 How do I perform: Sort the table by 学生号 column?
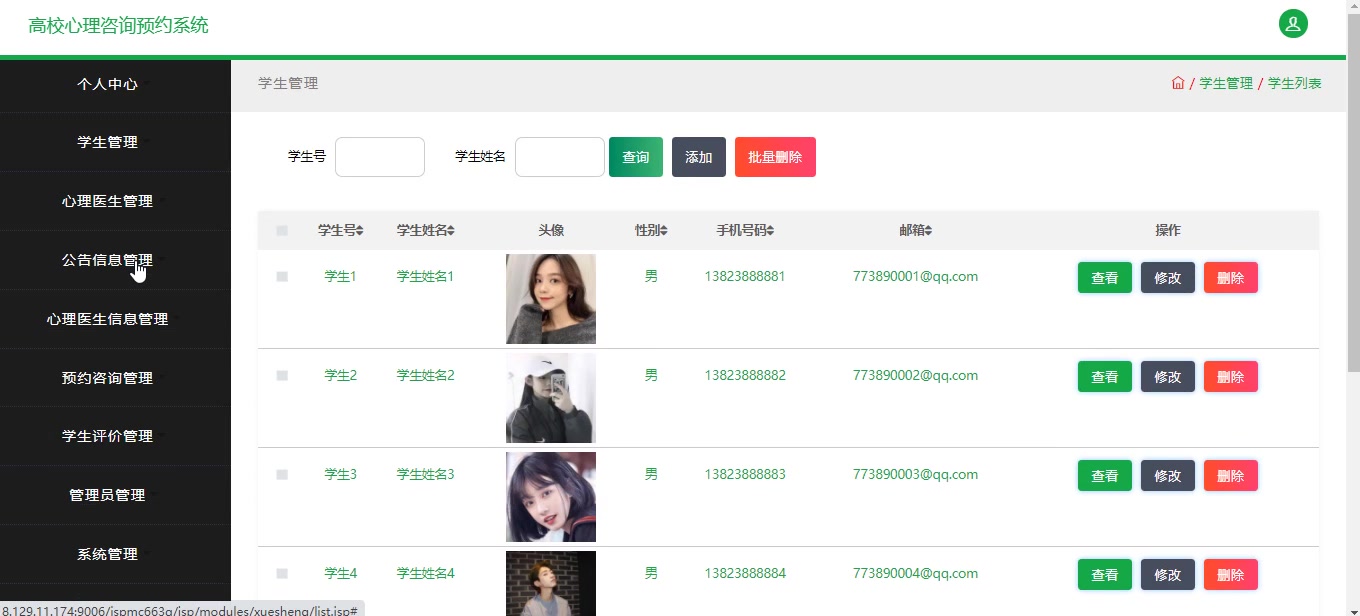(x=341, y=230)
